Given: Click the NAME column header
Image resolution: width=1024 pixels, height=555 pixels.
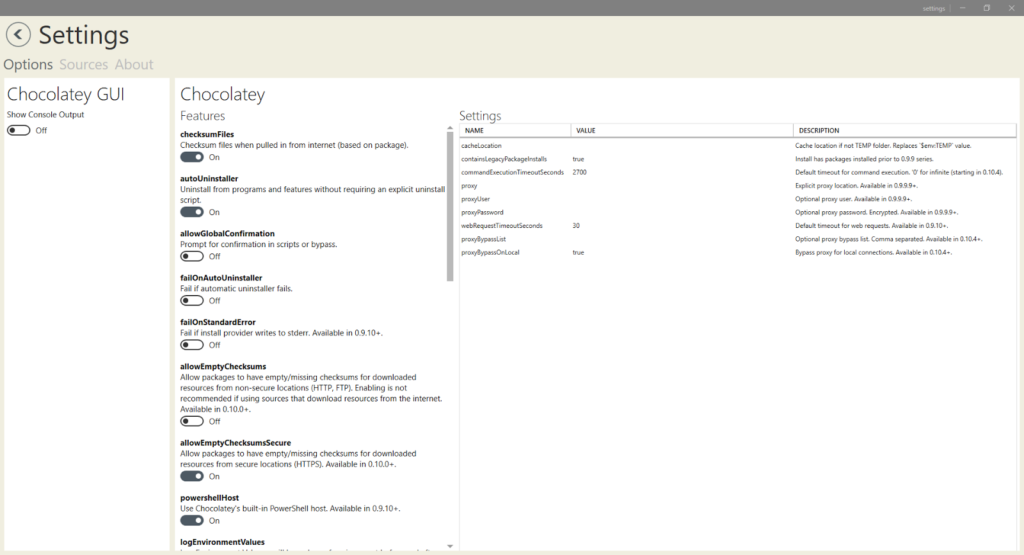Looking at the screenshot, I should pos(515,131).
